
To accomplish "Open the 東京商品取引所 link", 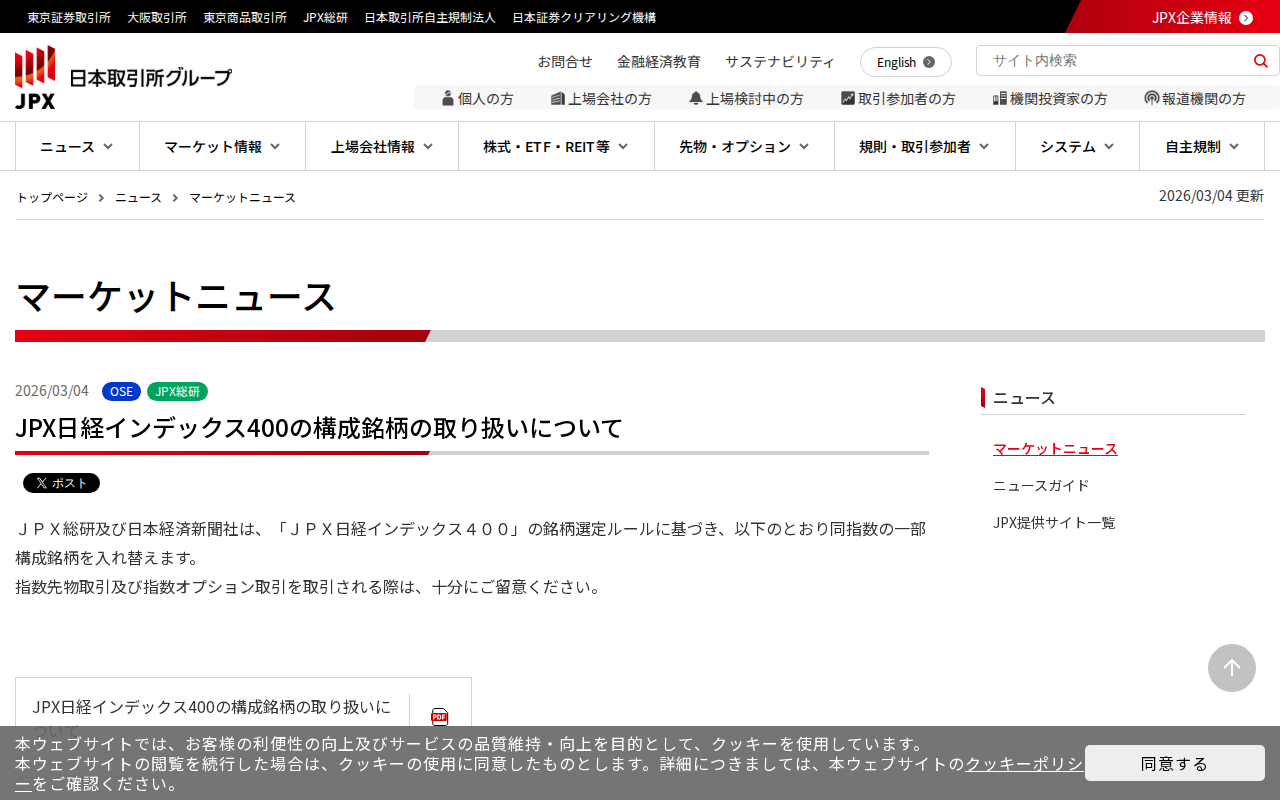I will tap(245, 17).
